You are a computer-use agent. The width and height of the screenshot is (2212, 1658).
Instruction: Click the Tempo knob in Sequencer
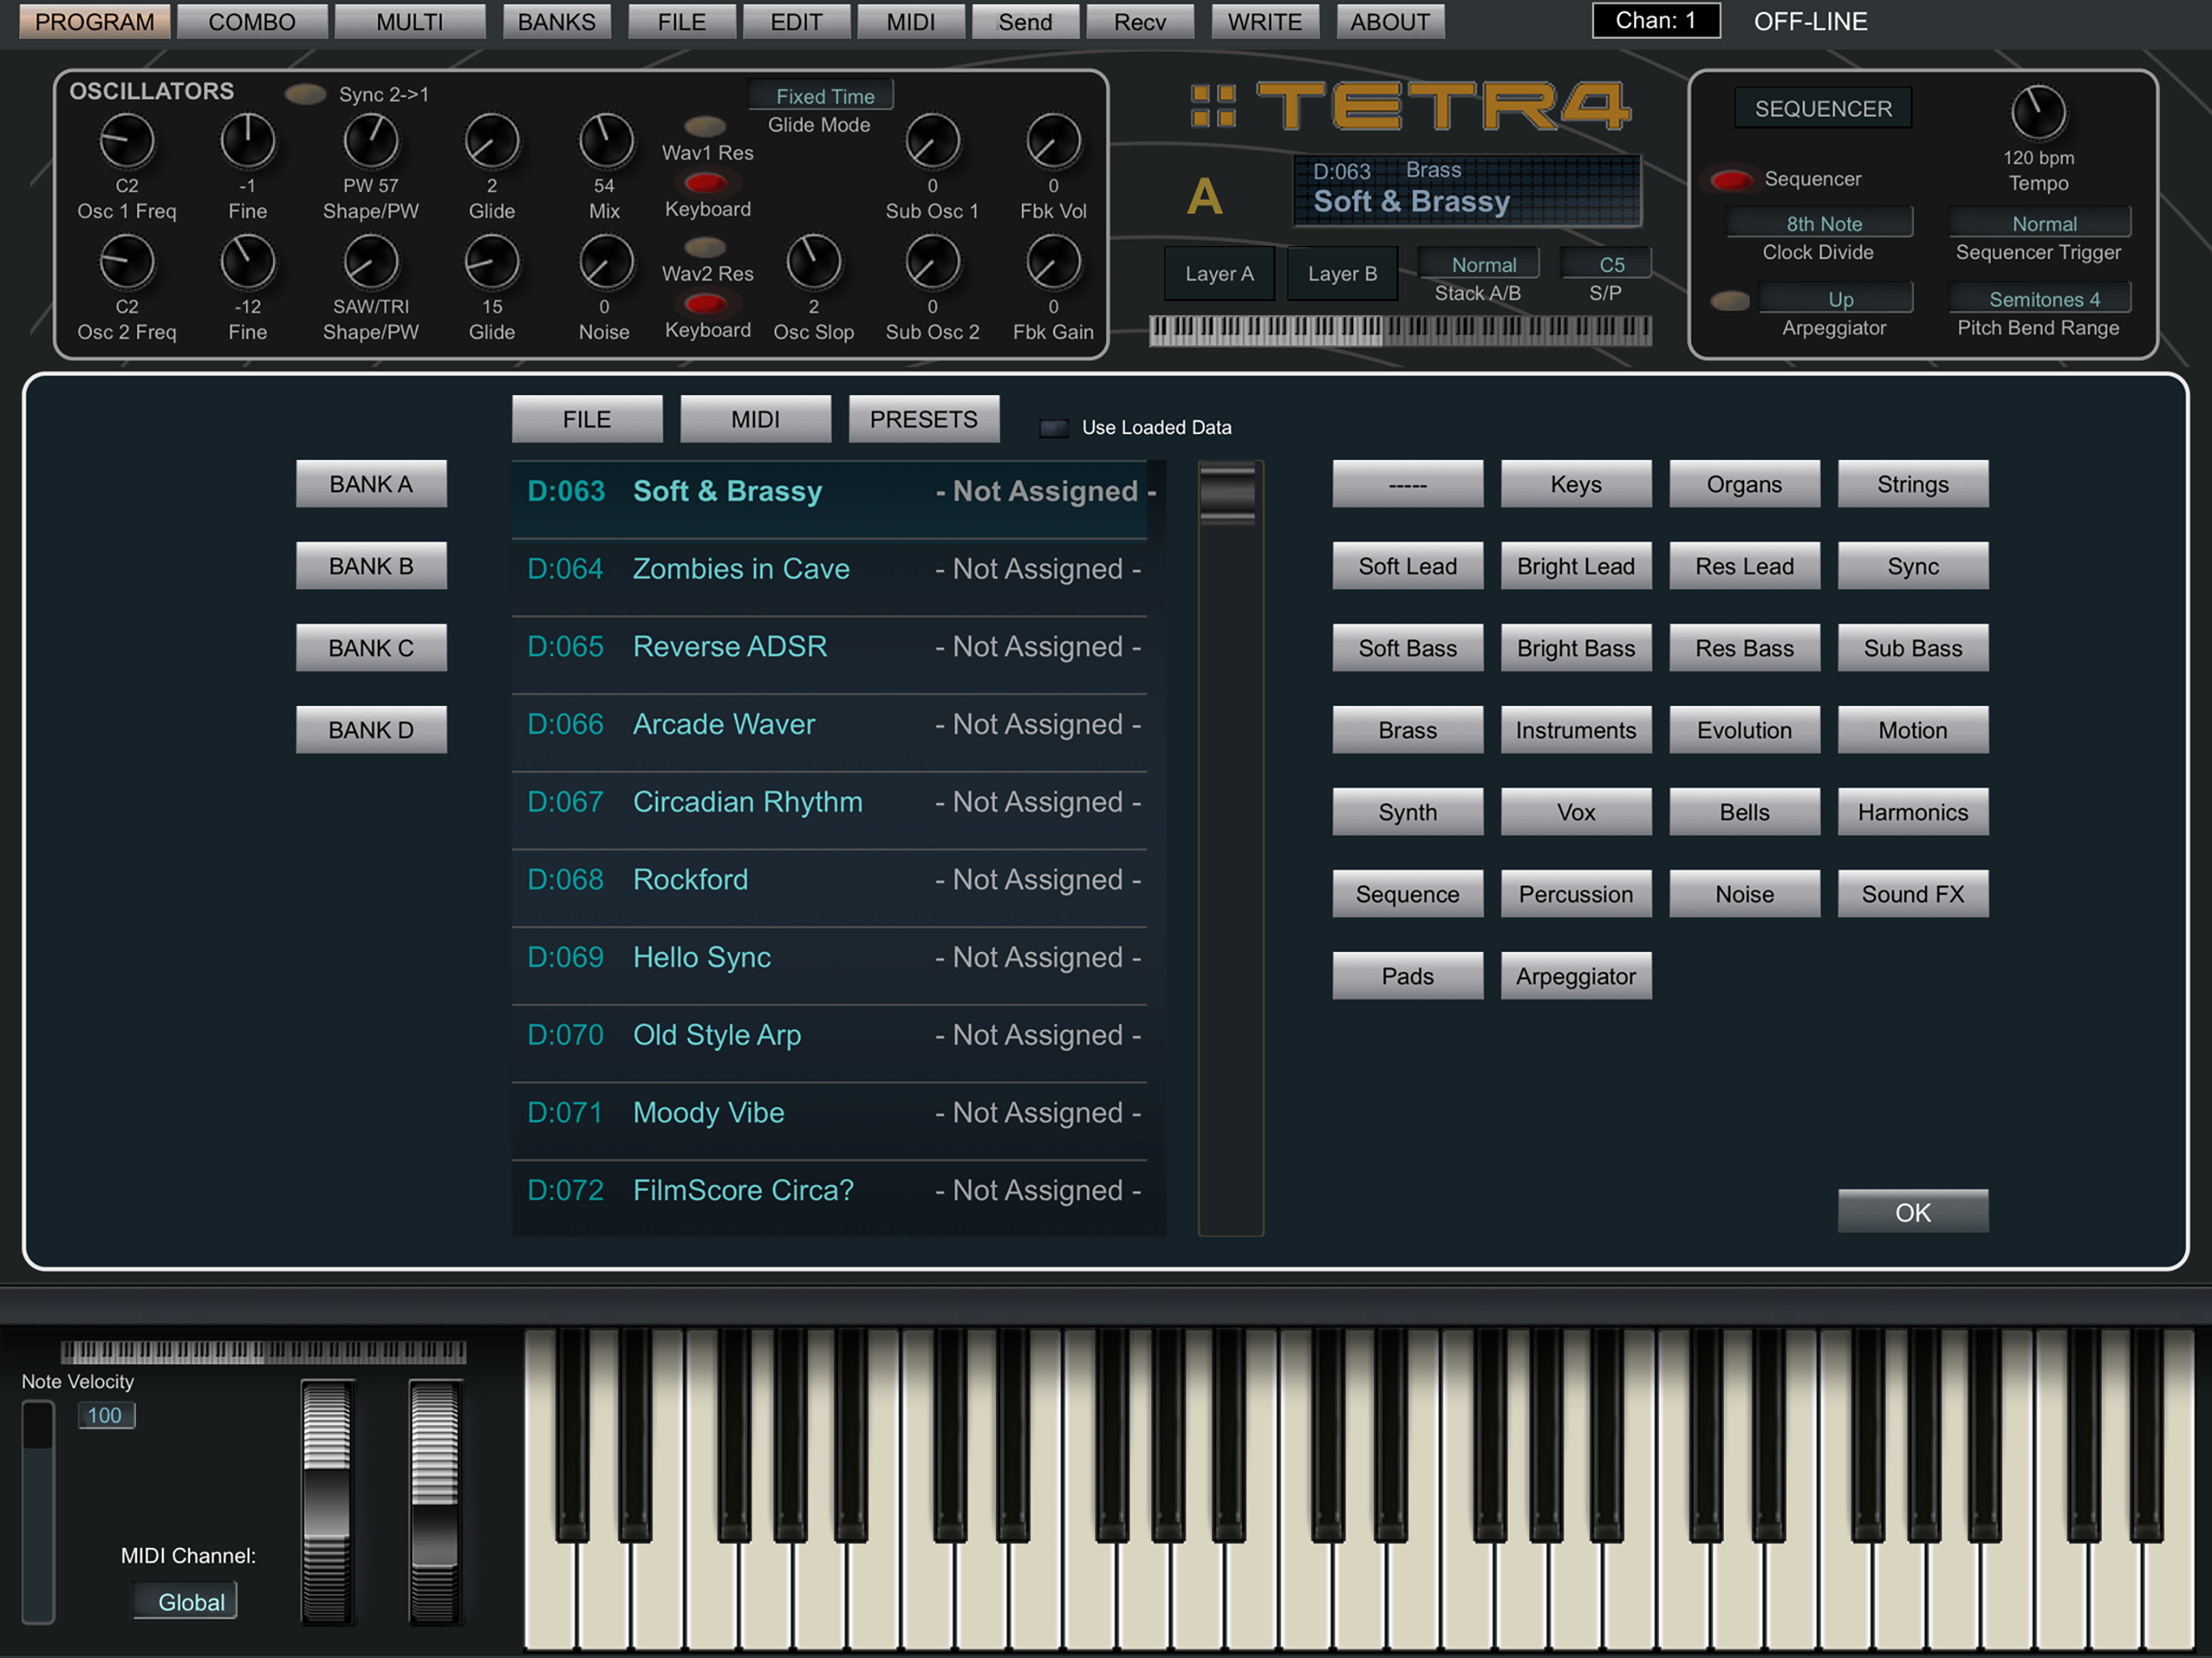[2038, 113]
